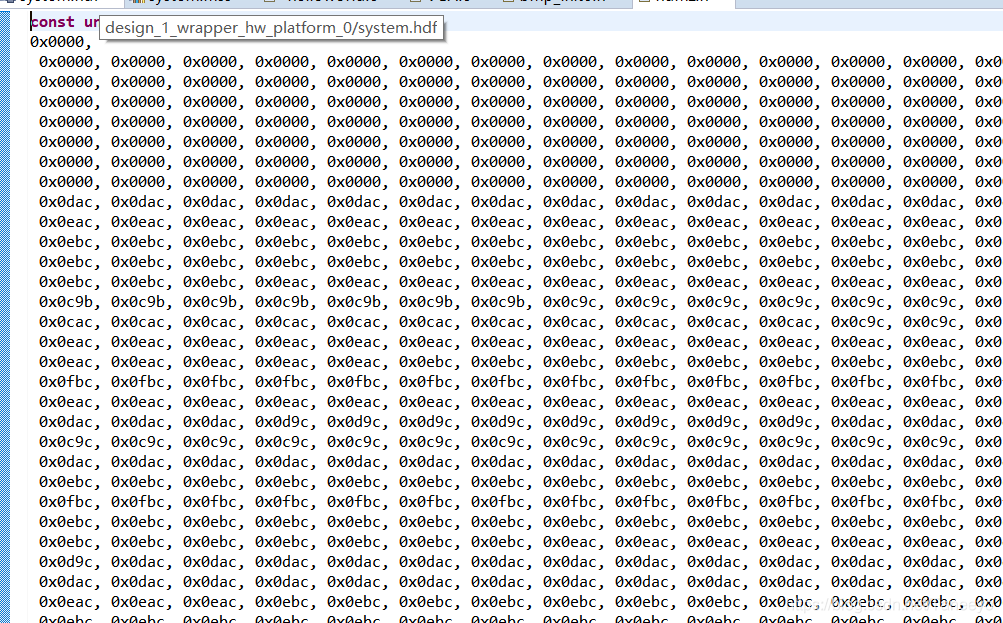Click the first 0x0d9c in the row starting 0x0dac
The width and height of the screenshot is (1003, 623).
(x=282, y=422)
